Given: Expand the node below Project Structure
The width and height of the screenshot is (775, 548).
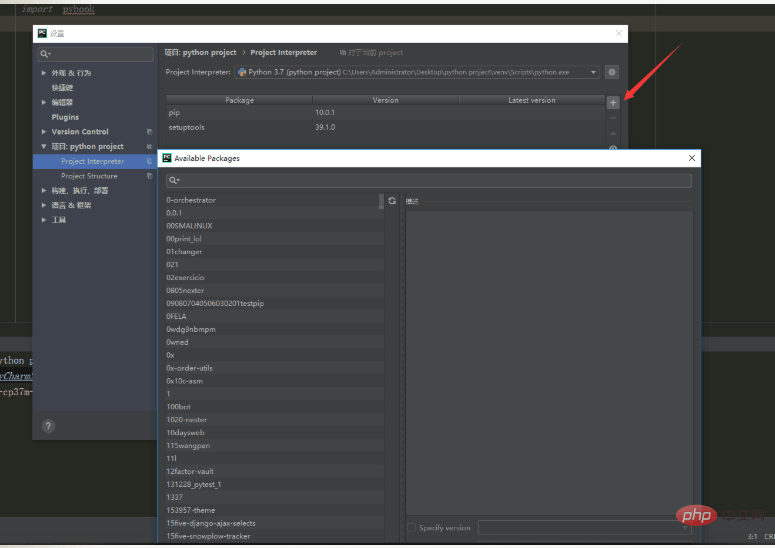Looking at the screenshot, I should coord(44,190).
